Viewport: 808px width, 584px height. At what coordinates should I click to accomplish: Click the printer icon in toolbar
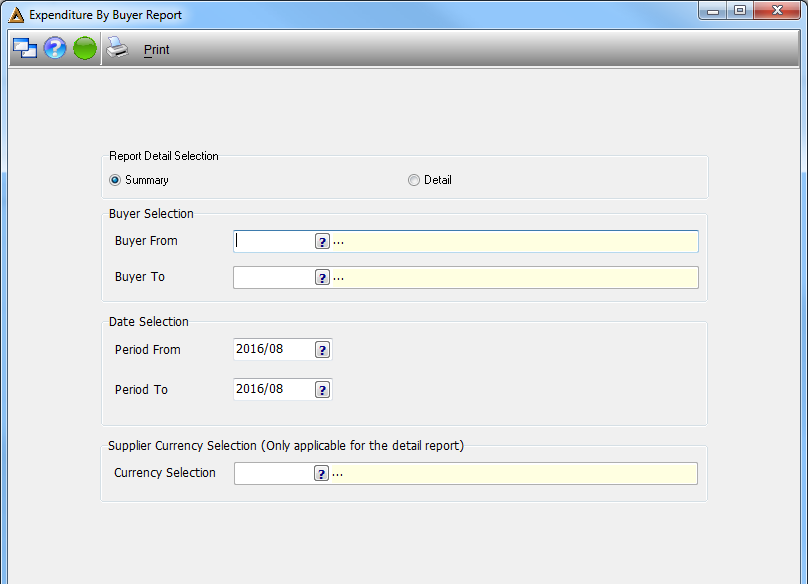(117, 48)
